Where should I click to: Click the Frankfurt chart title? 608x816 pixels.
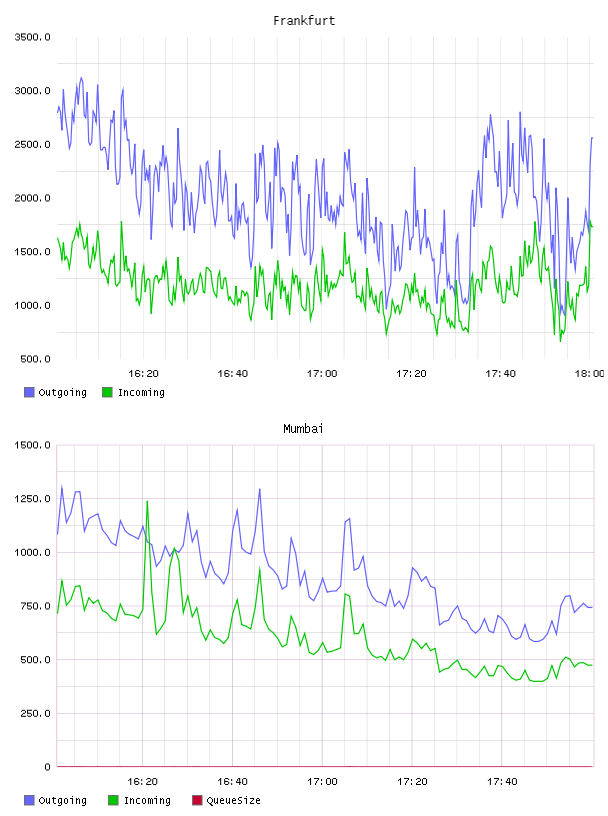pyautogui.click(x=304, y=21)
